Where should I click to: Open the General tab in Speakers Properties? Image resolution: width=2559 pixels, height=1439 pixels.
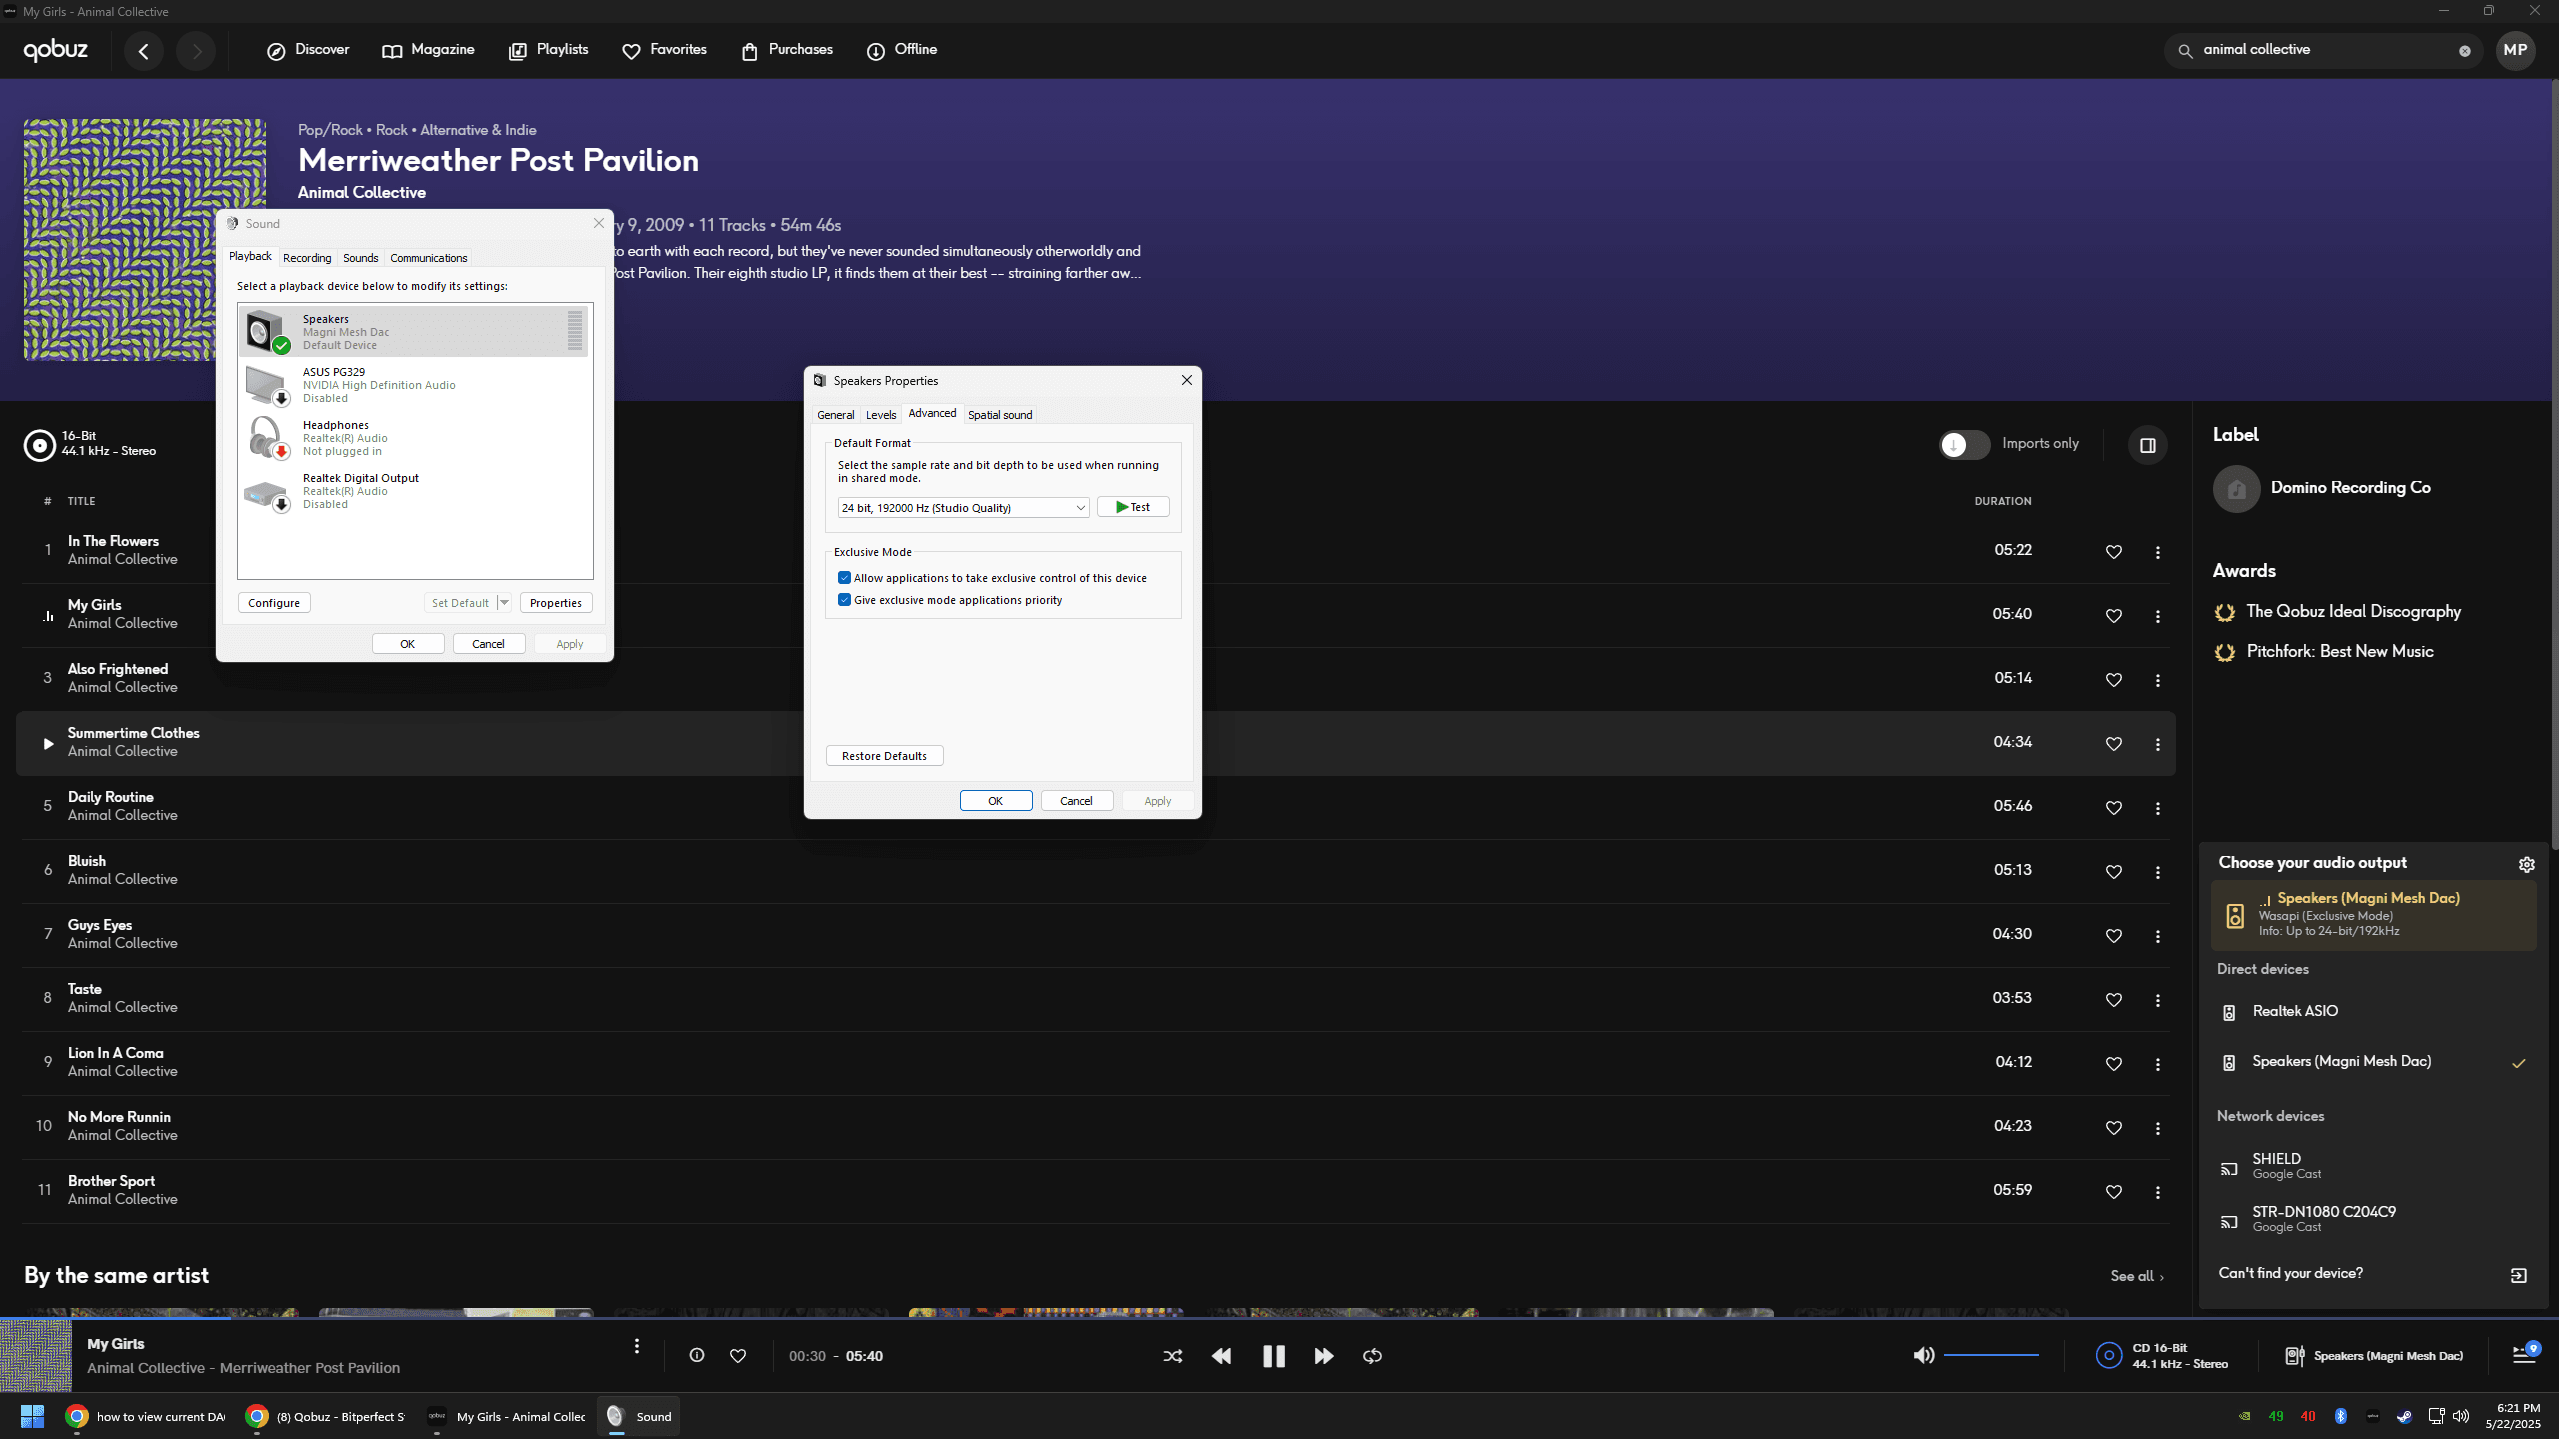pos(835,415)
